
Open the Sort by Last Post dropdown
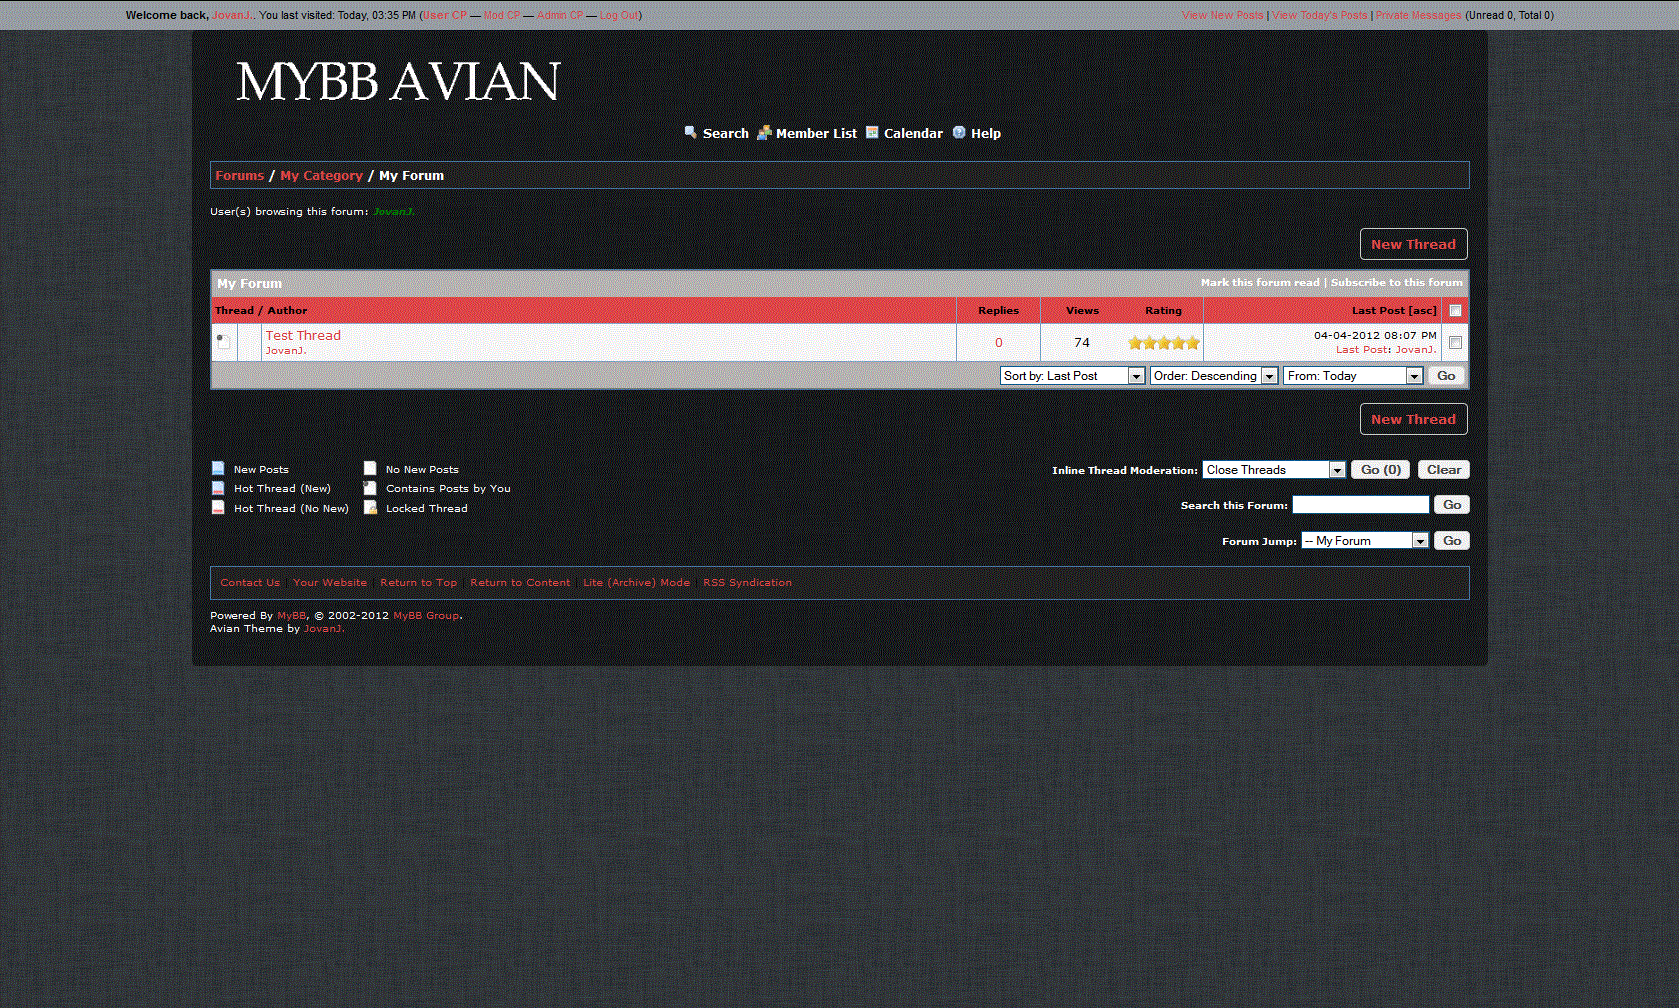(x=1072, y=376)
